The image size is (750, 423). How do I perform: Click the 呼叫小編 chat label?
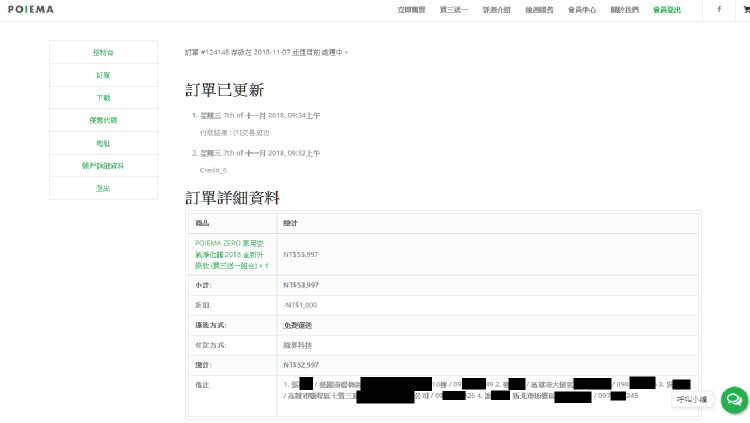[x=692, y=399]
